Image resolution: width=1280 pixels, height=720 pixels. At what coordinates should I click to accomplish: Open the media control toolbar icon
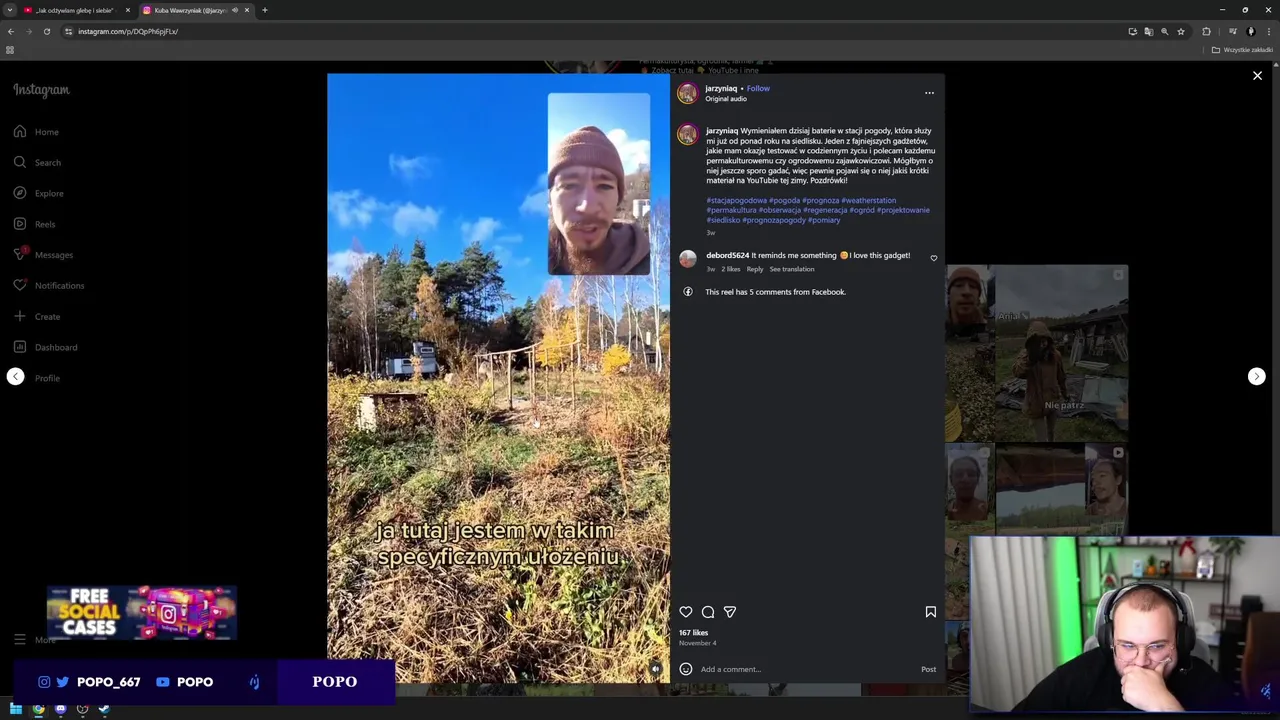1232,31
